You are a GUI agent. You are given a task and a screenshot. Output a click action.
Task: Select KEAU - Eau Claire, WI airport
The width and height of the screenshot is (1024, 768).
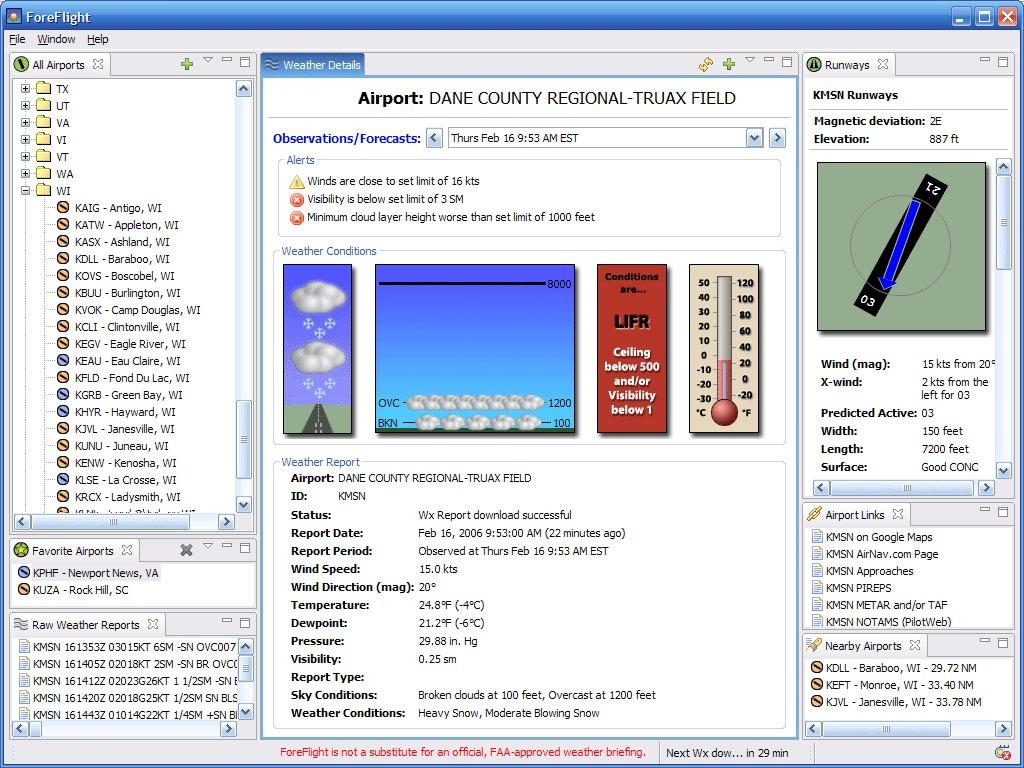[128, 360]
